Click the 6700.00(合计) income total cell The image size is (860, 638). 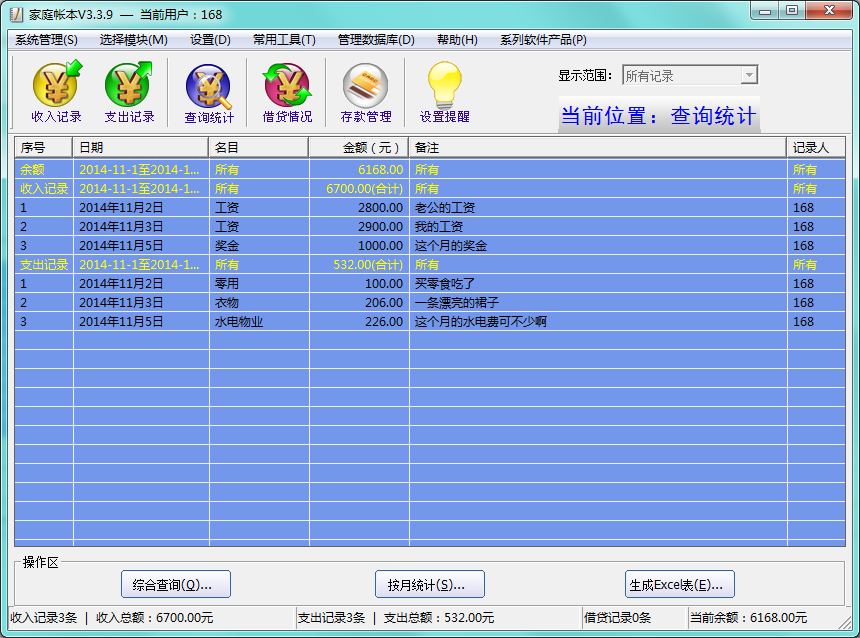pyautogui.click(x=359, y=189)
